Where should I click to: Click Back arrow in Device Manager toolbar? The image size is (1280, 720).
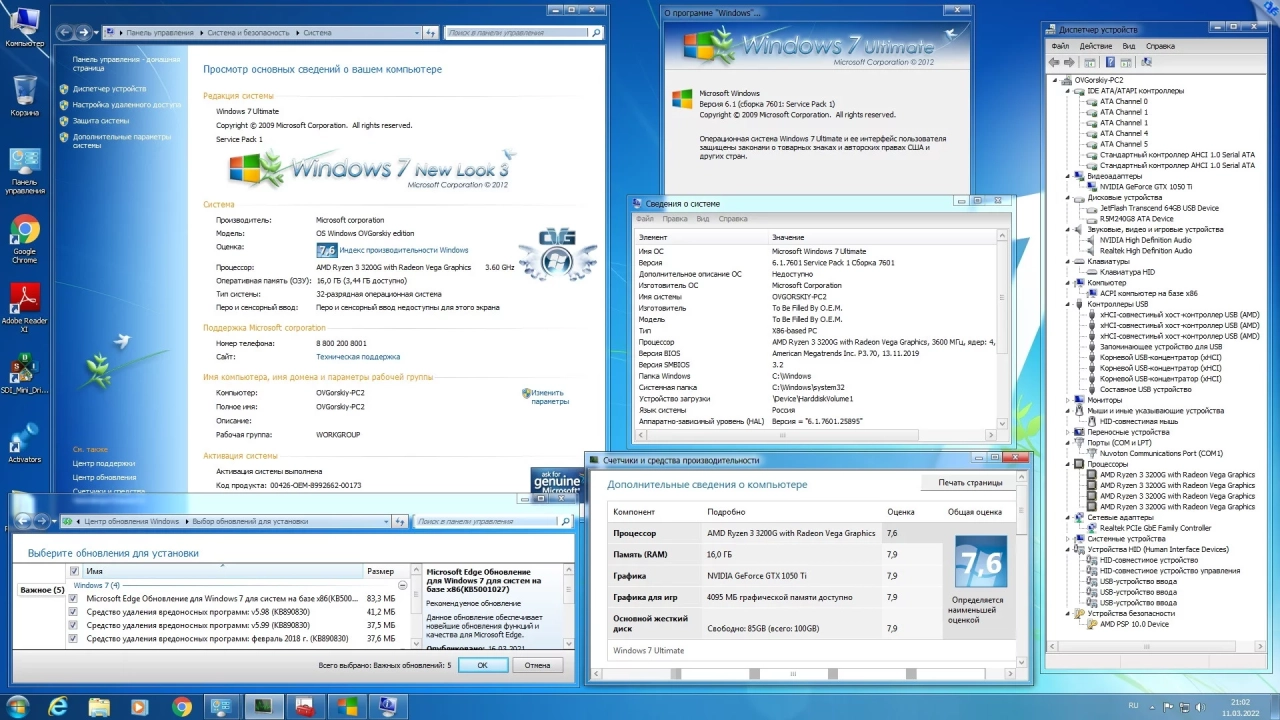(1054, 62)
